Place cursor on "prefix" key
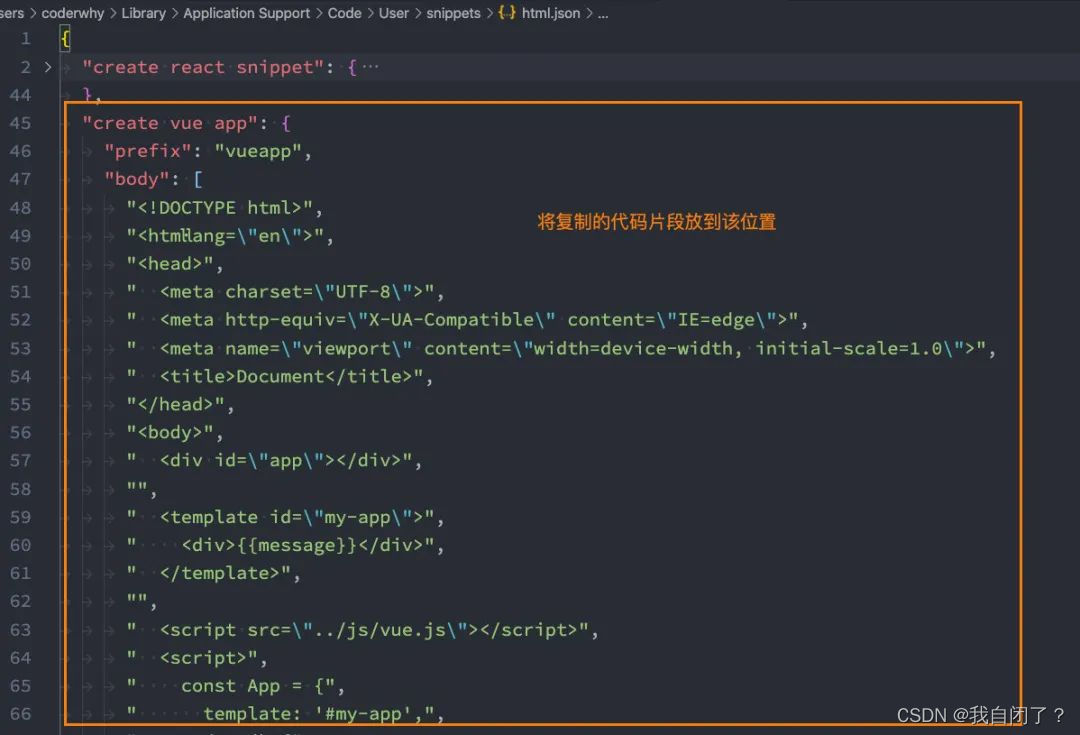Viewport: 1080px width, 735px height. point(148,151)
